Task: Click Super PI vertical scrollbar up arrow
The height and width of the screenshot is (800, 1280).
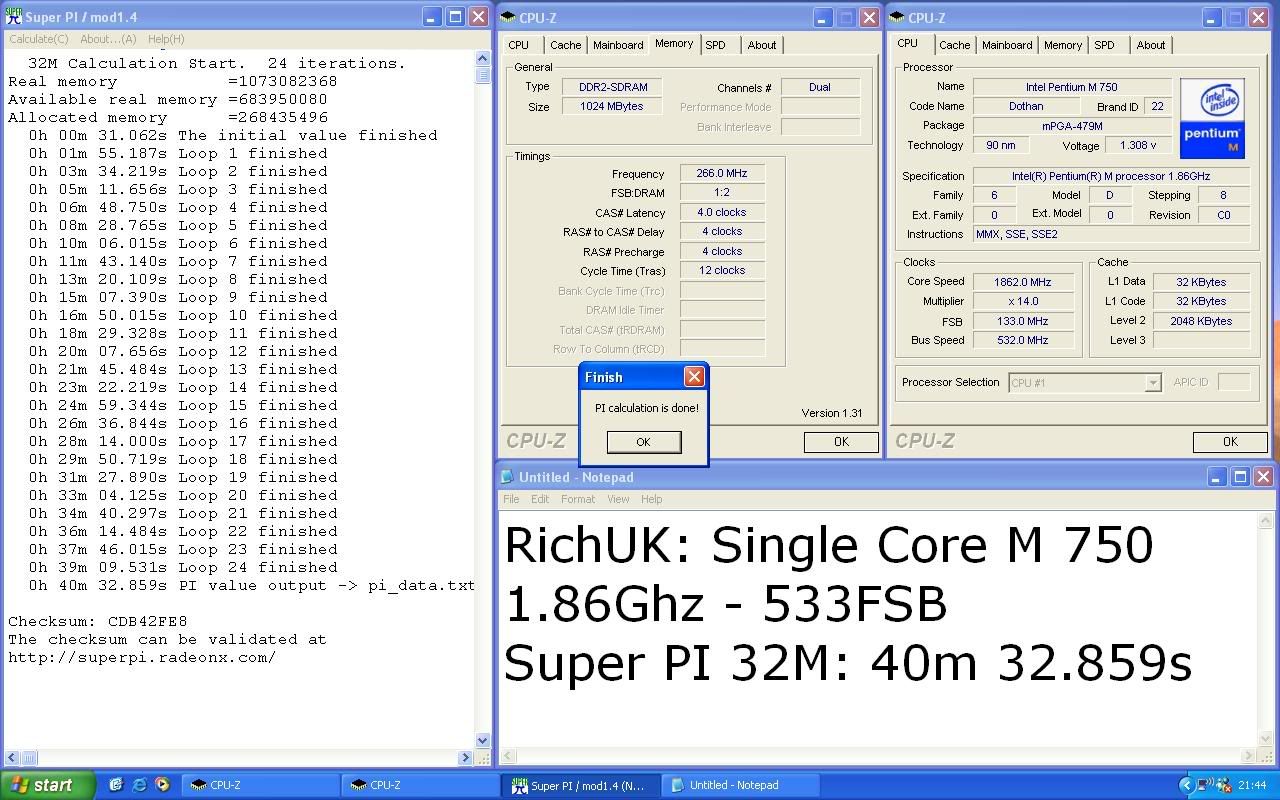Action: pyautogui.click(x=483, y=58)
